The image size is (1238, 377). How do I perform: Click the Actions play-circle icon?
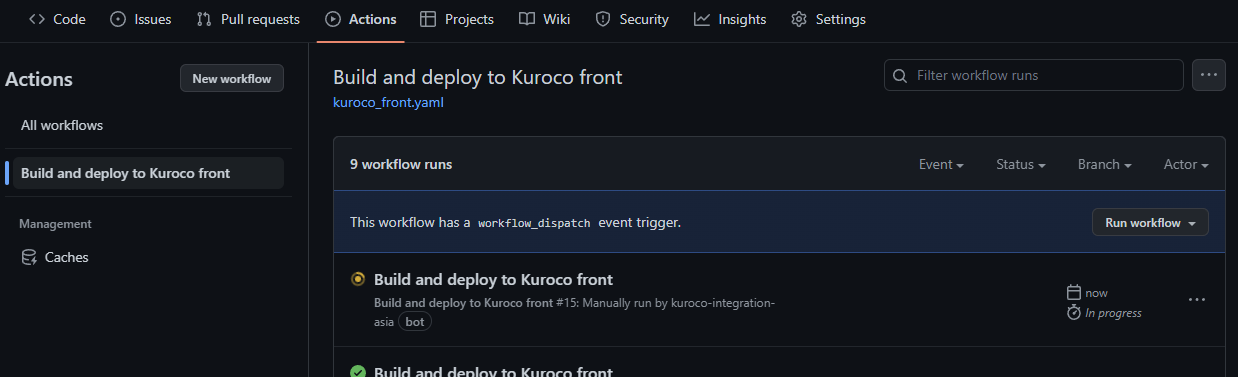tap(333, 19)
